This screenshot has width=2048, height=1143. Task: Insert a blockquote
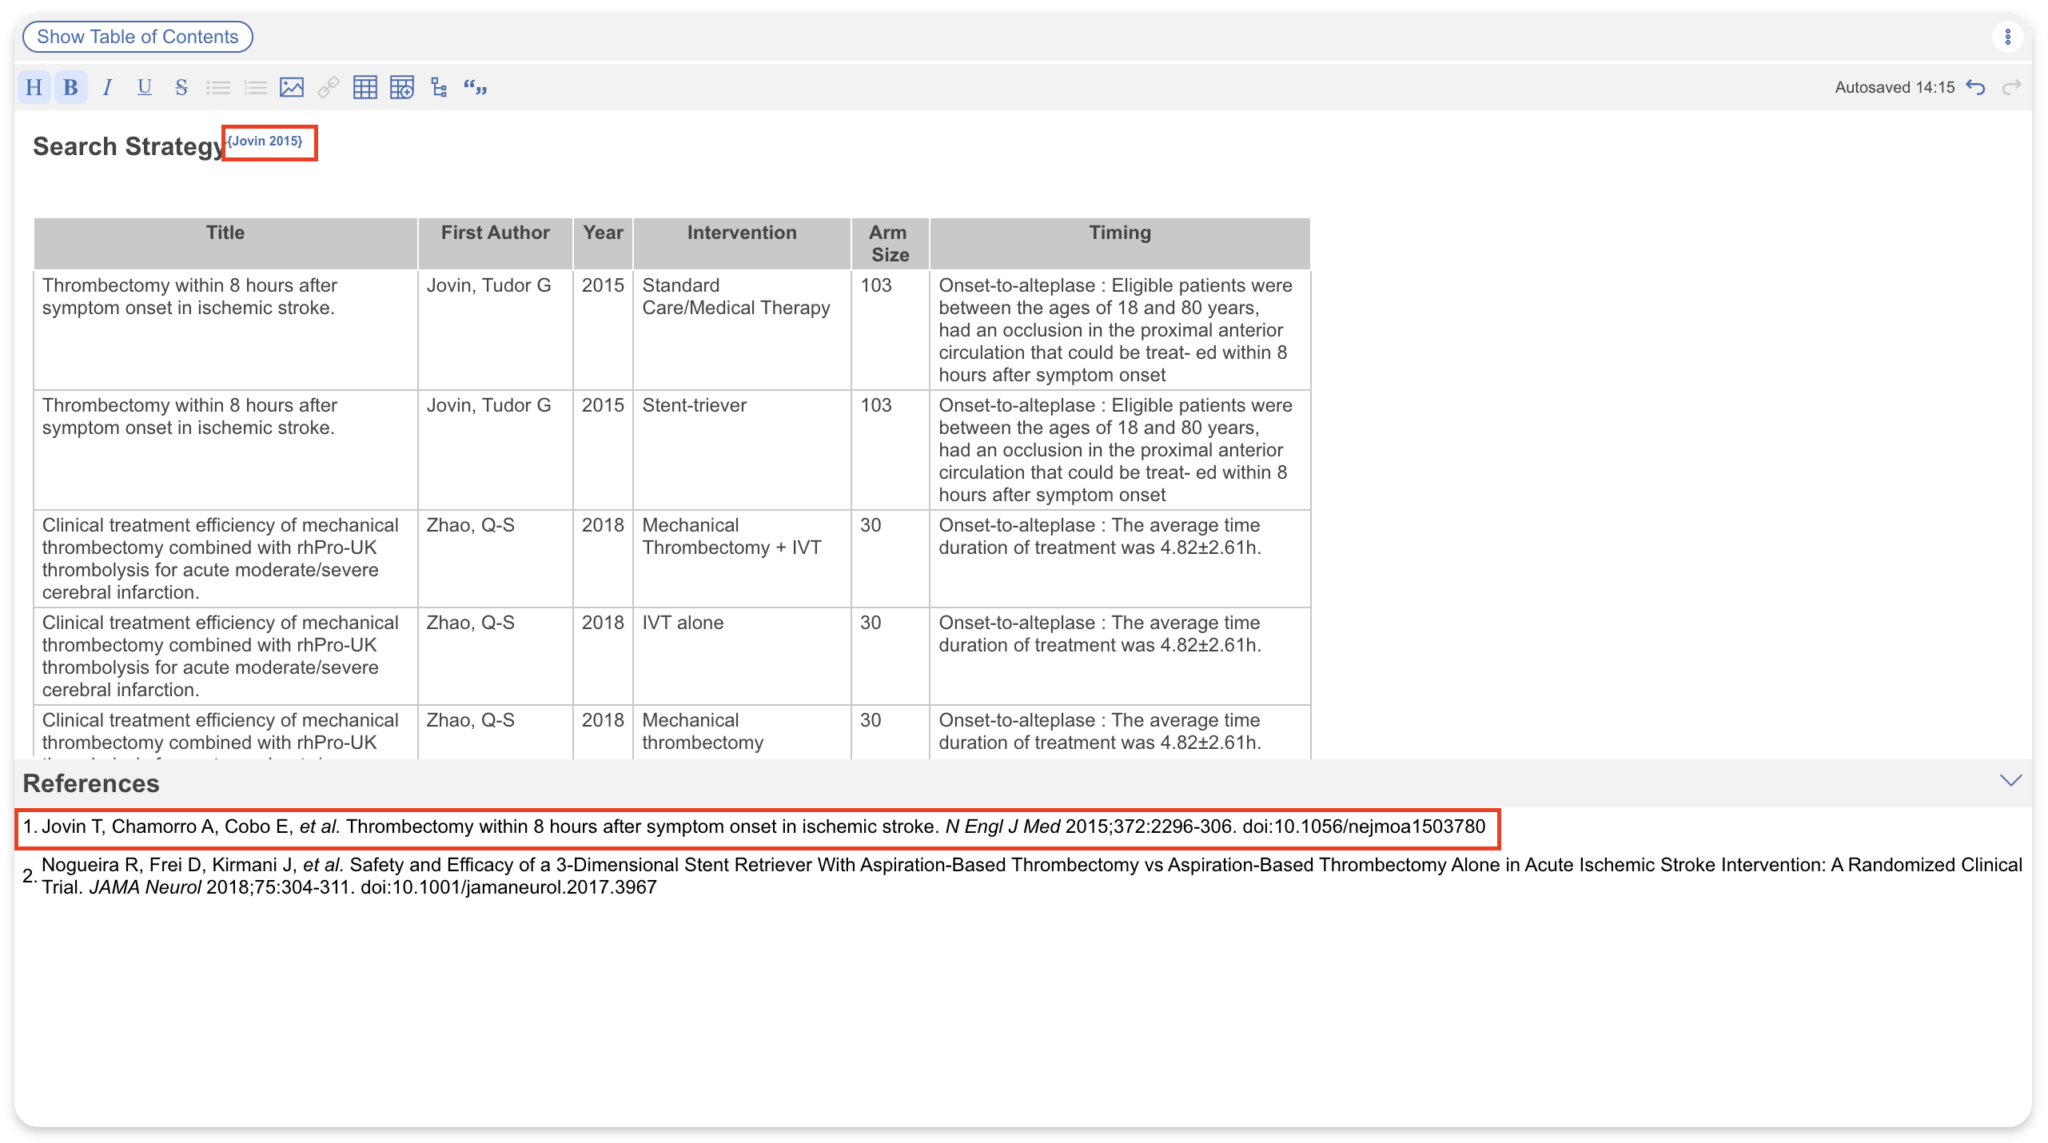coord(476,87)
